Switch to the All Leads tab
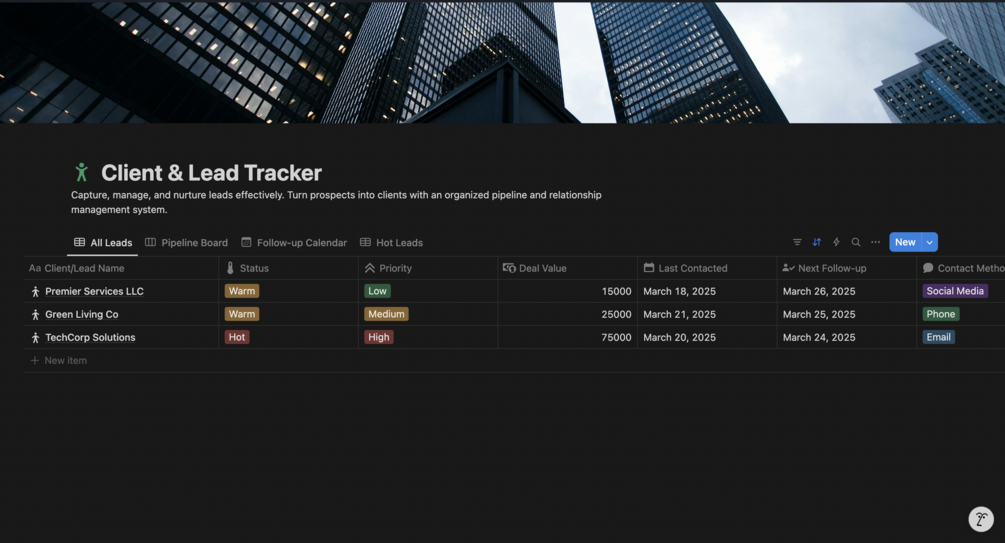1005x543 pixels. click(103, 242)
